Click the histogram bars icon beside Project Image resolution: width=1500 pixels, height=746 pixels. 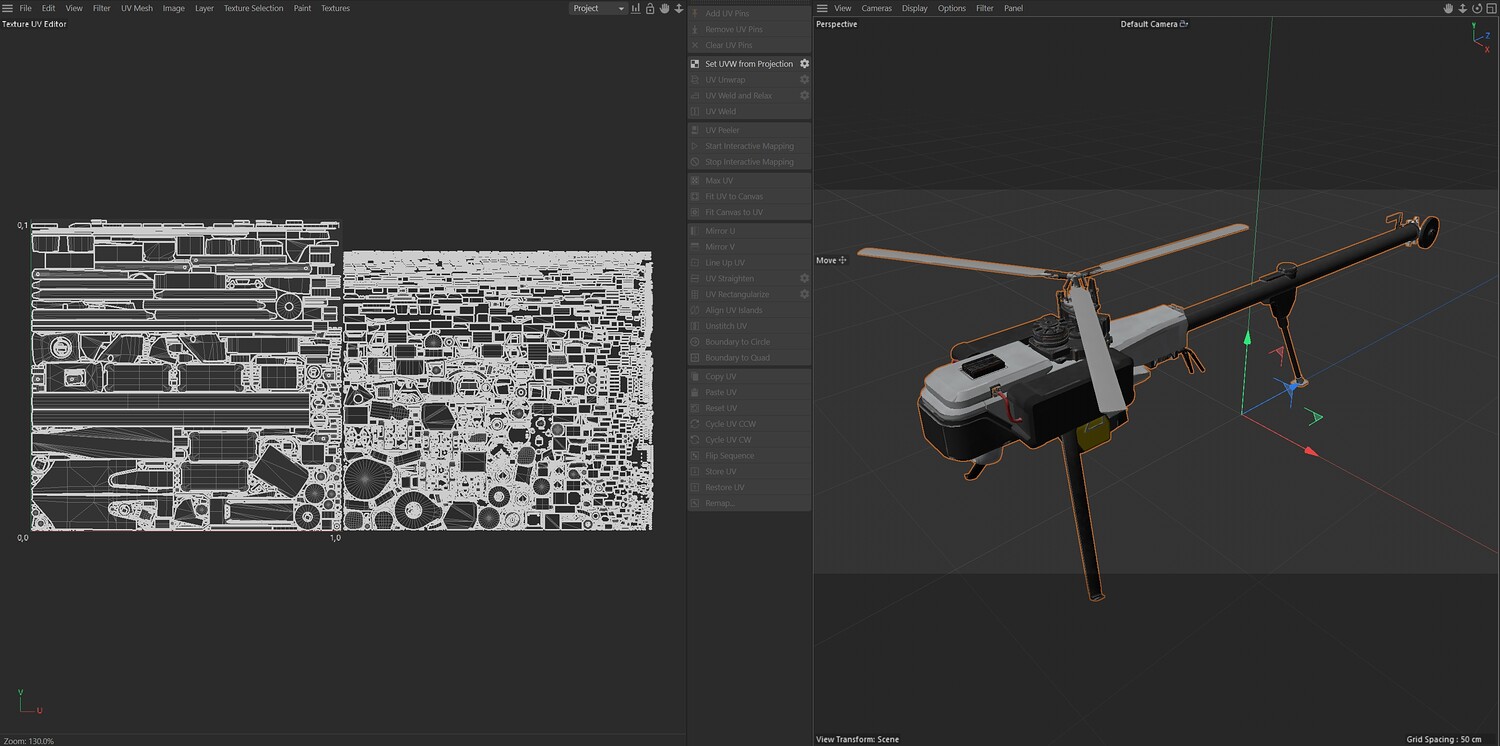click(x=636, y=8)
